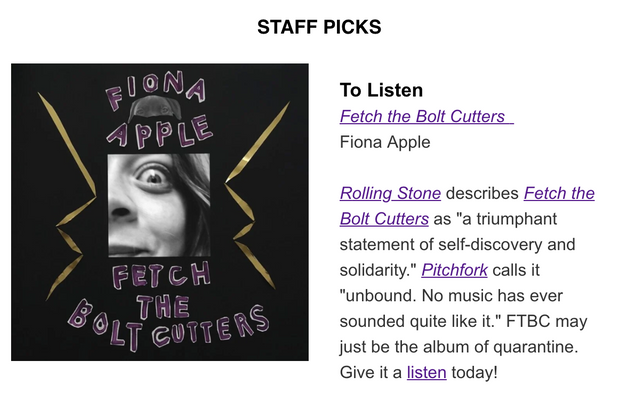Click the Fiona Apple artist name text
This screenshot has height=409, width=636.
385,142
